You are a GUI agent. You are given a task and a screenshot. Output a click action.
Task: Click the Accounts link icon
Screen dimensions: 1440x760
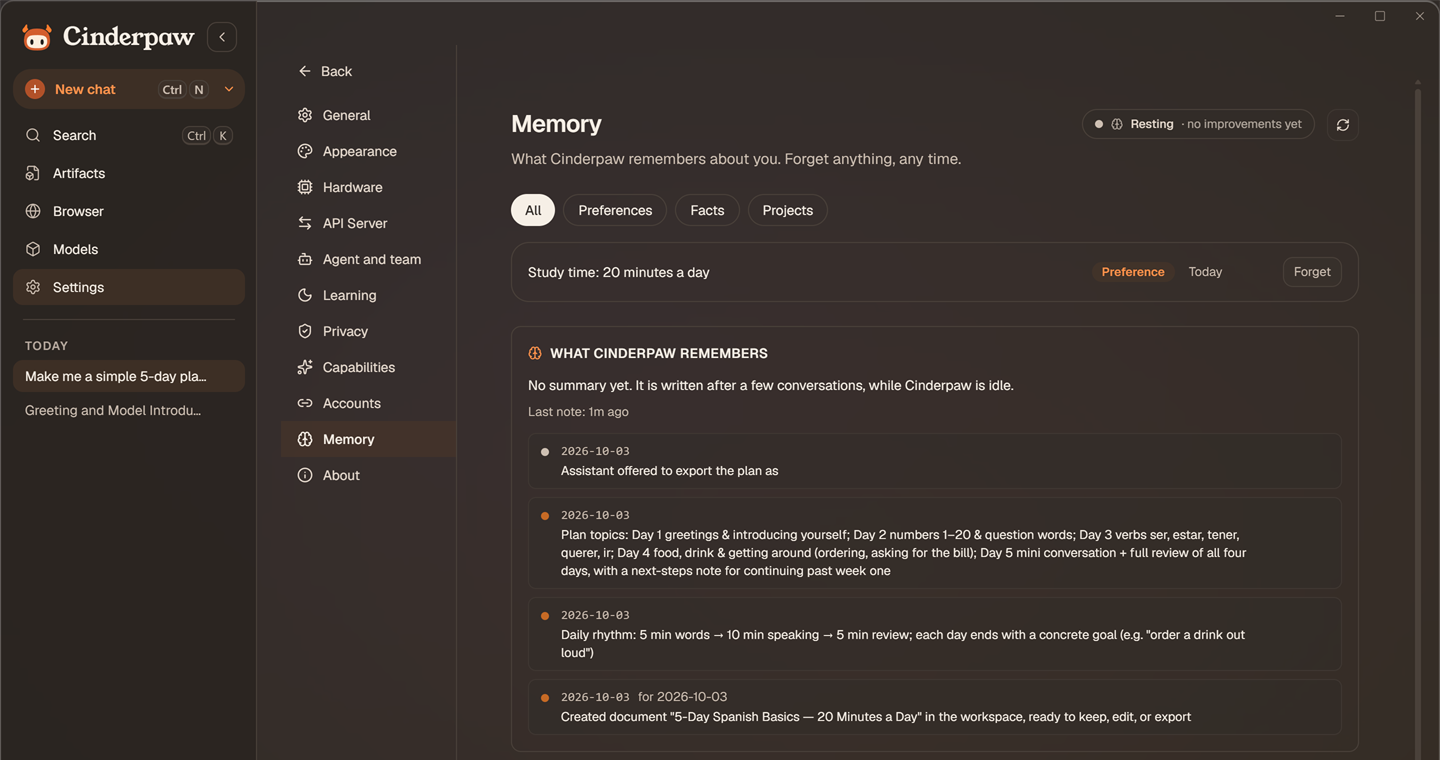305,403
